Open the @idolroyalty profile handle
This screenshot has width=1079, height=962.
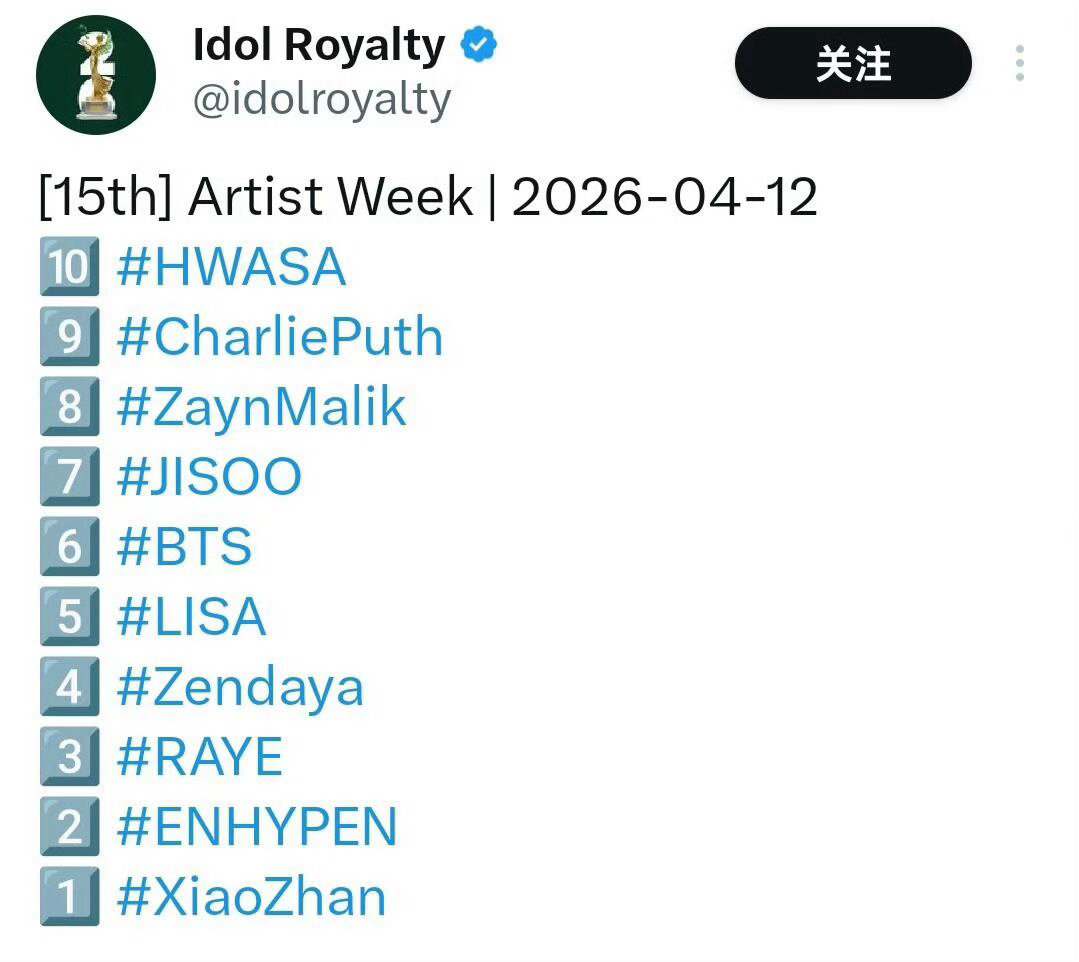[320, 98]
